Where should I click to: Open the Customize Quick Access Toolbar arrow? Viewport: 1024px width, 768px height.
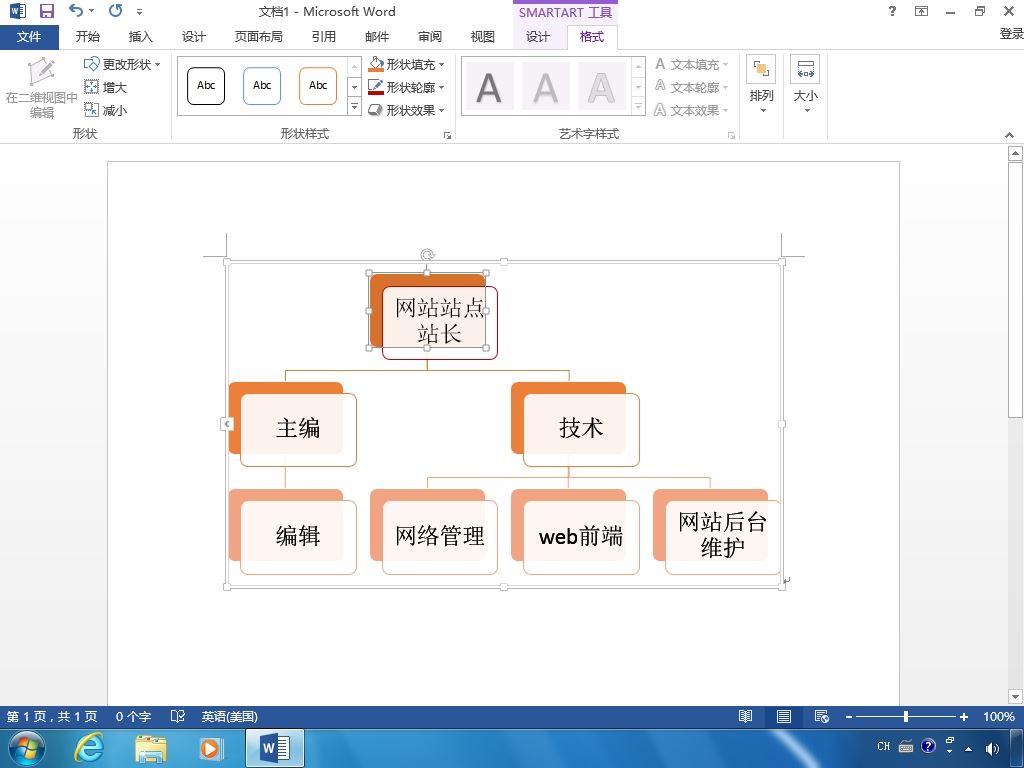(139, 12)
